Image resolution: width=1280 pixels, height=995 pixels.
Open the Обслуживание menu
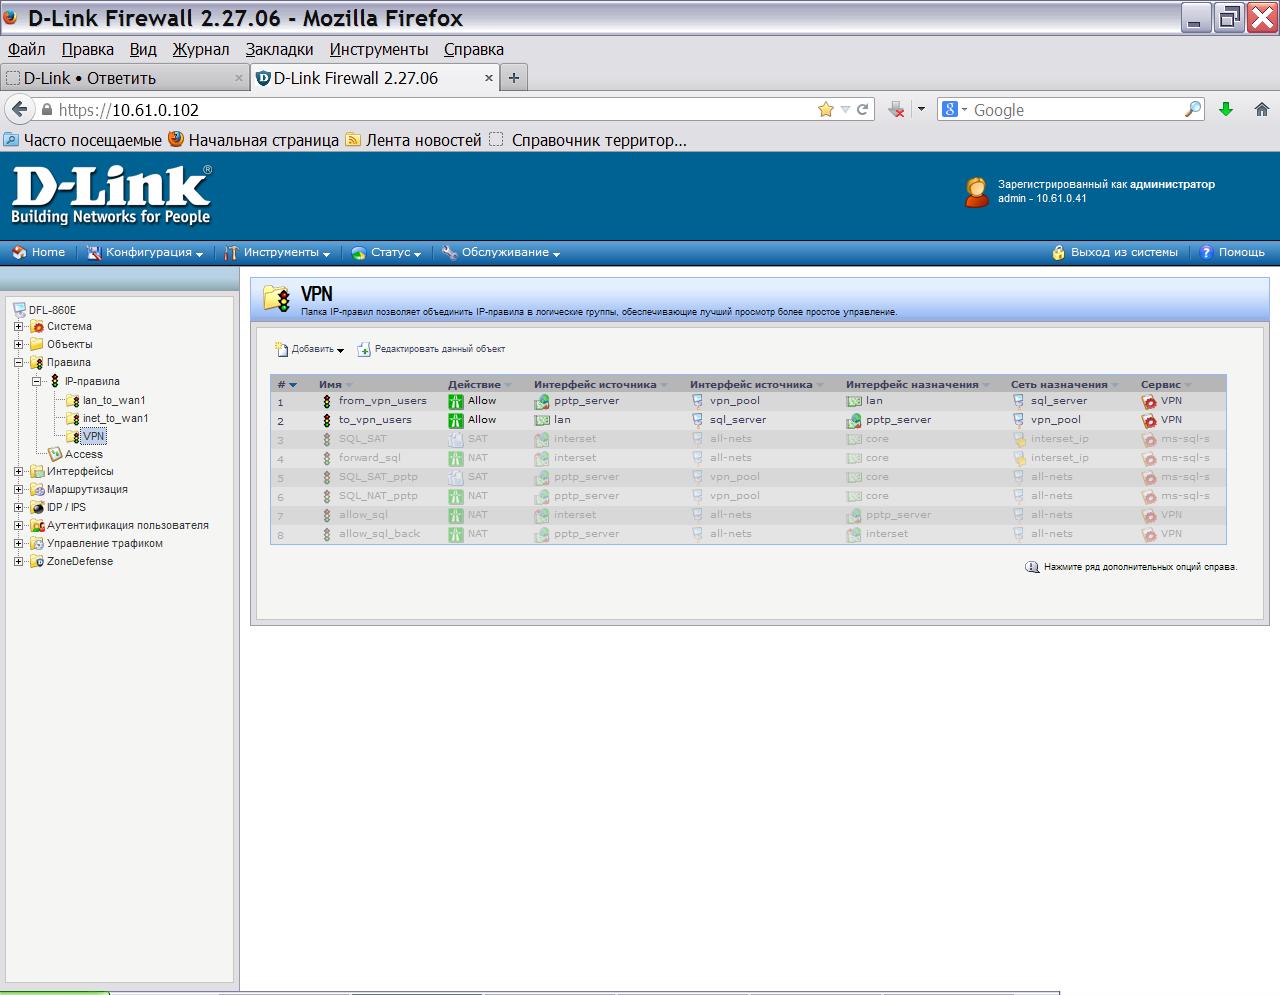(501, 253)
